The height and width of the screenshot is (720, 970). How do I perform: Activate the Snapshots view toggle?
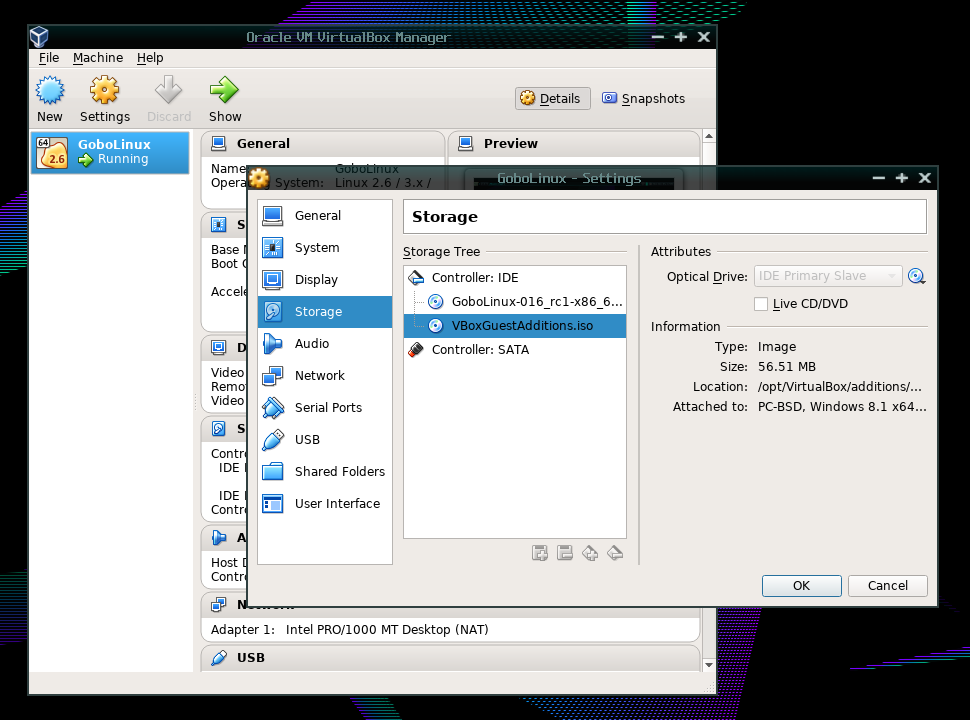click(x=643, y=98)
